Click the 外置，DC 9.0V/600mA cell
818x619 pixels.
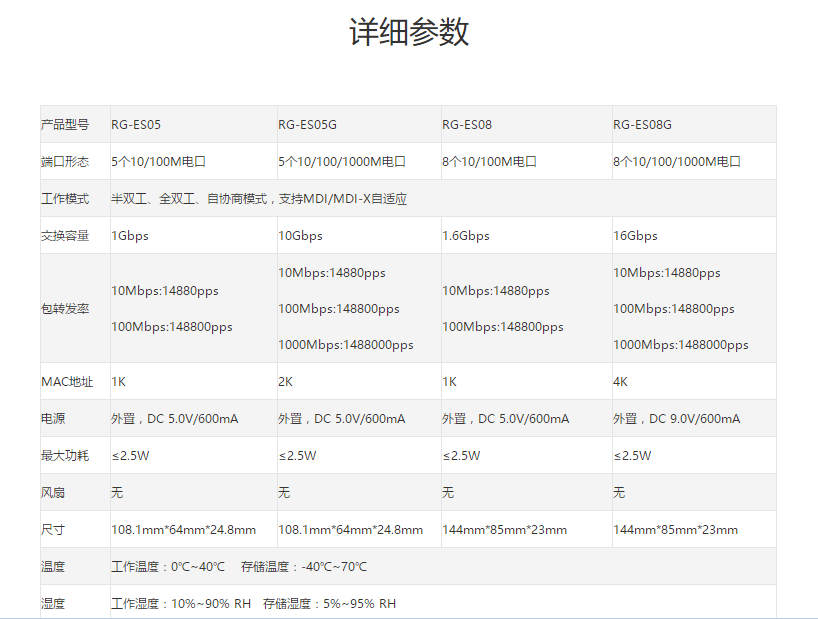coord(677,419)
